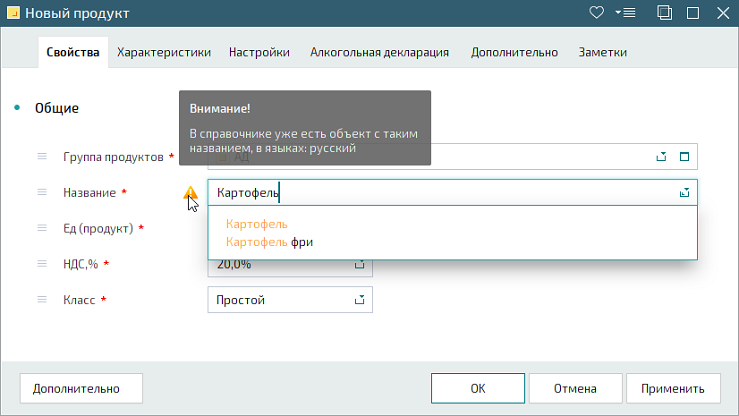Click the cascade windows icon in title bar
The width and height of the screenshot is (739, 416).
tap(665, 13)
